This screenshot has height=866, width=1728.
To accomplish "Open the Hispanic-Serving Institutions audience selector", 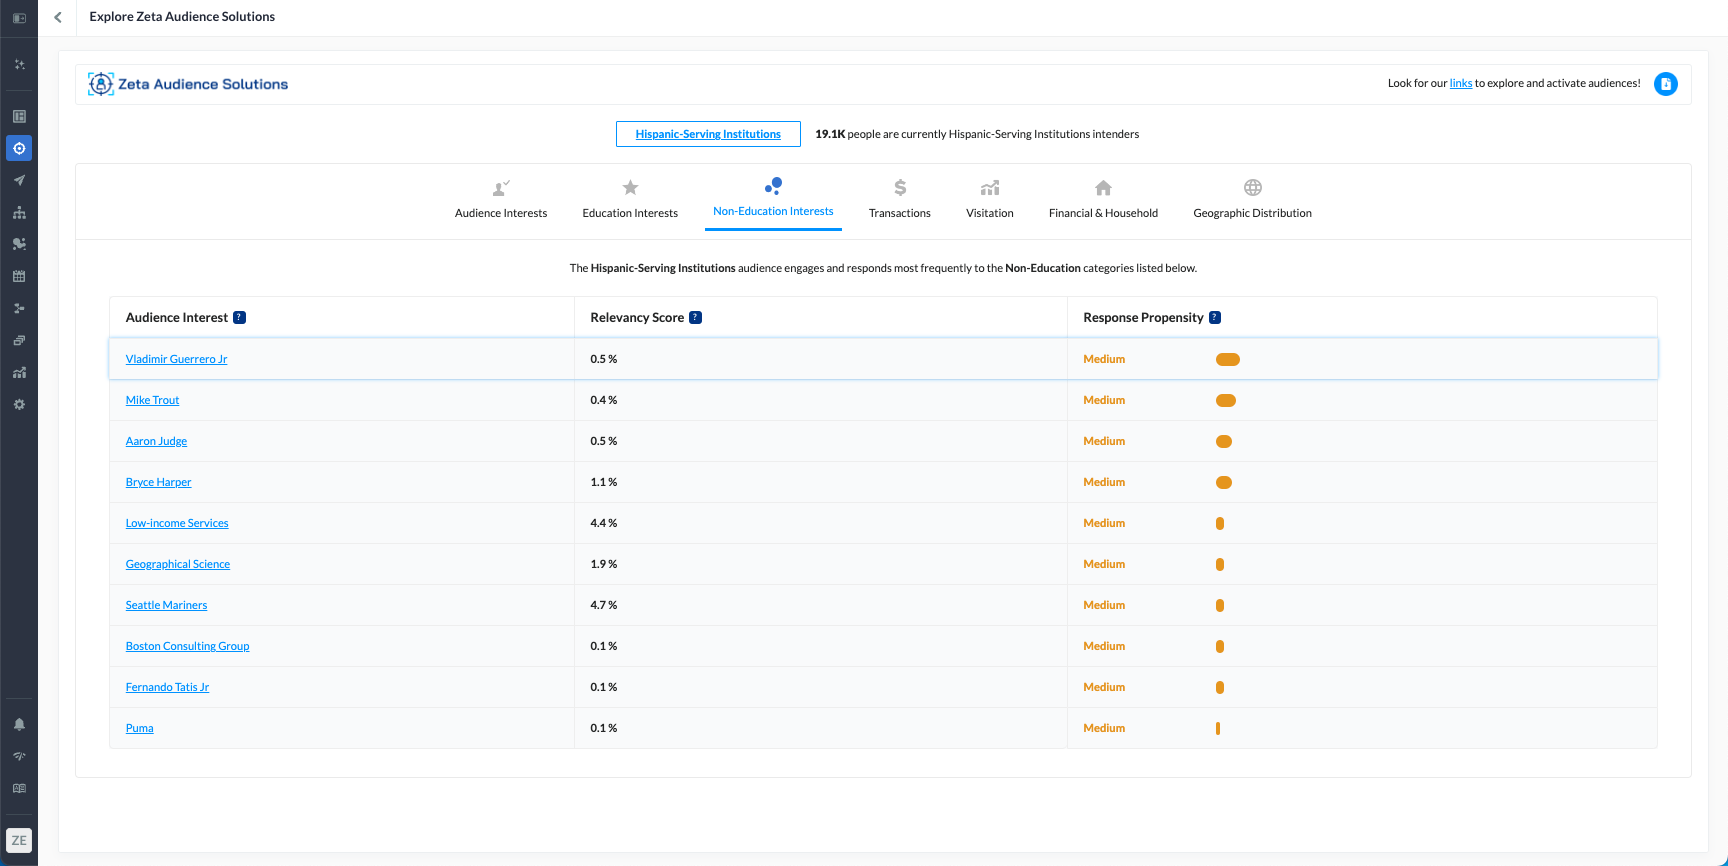I will pos(708,134).
